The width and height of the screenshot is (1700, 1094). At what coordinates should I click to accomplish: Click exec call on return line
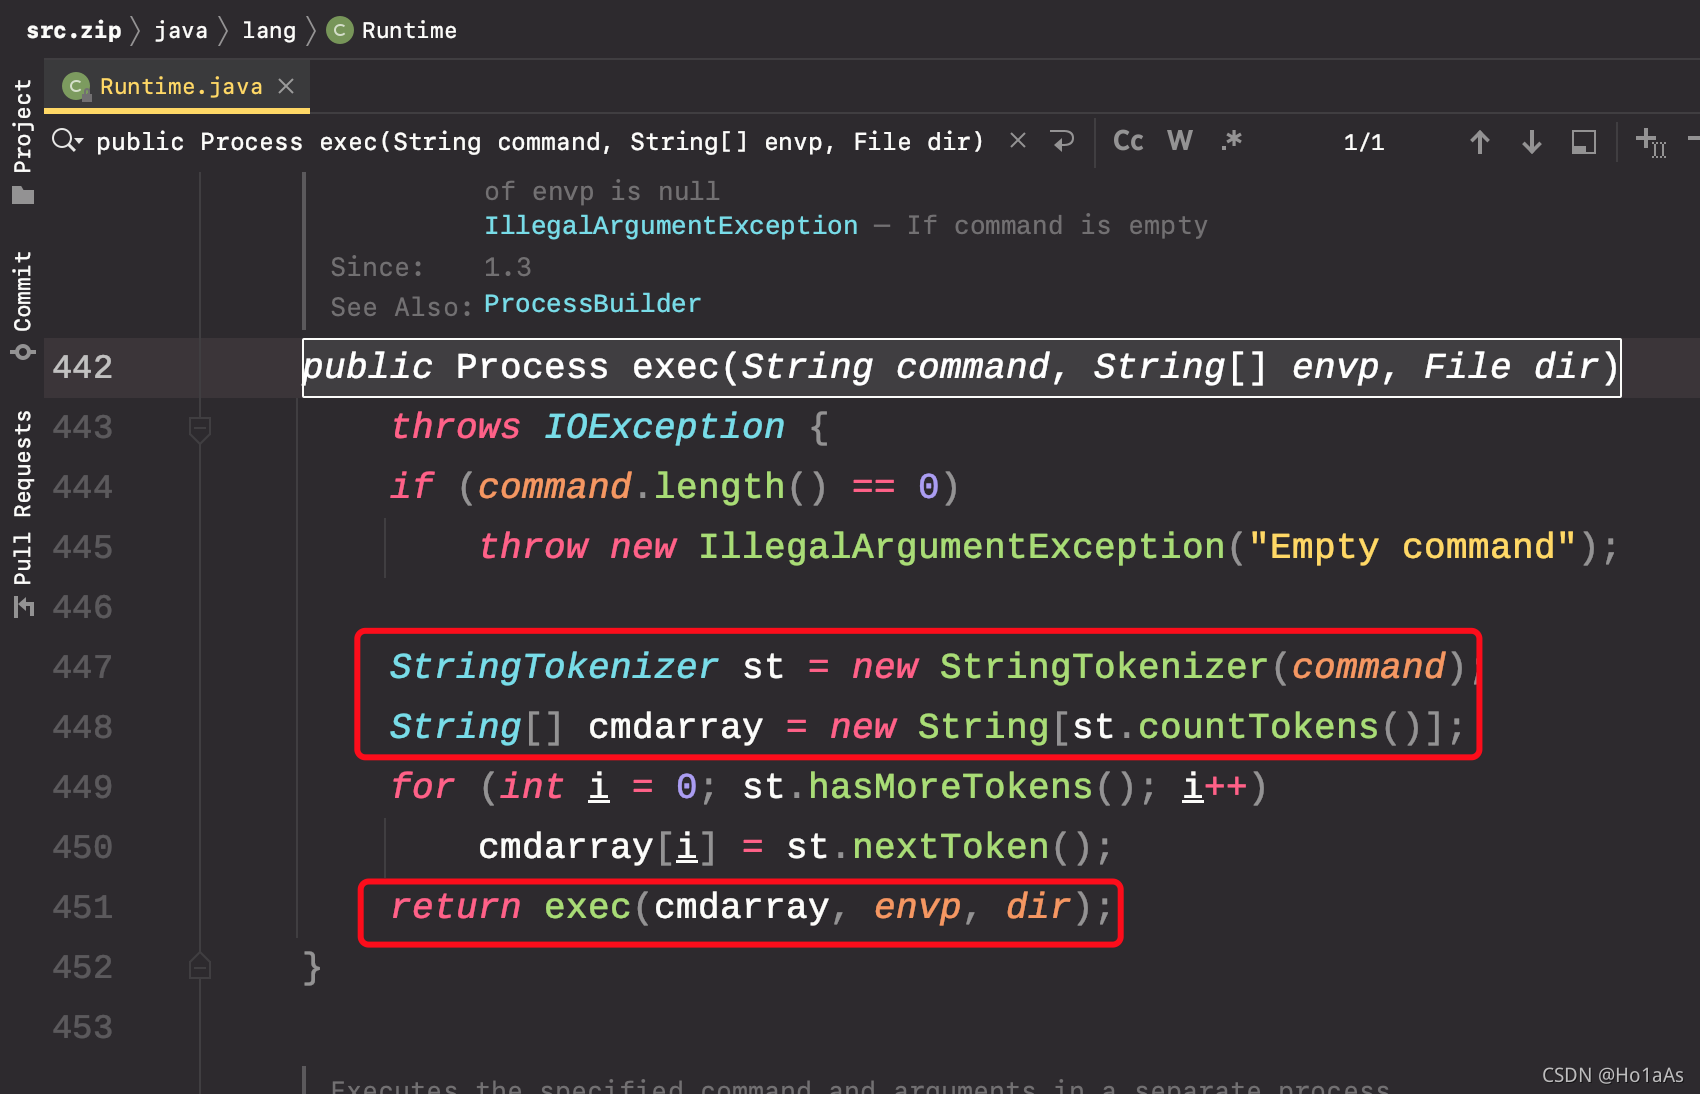[x=587, y=907]
